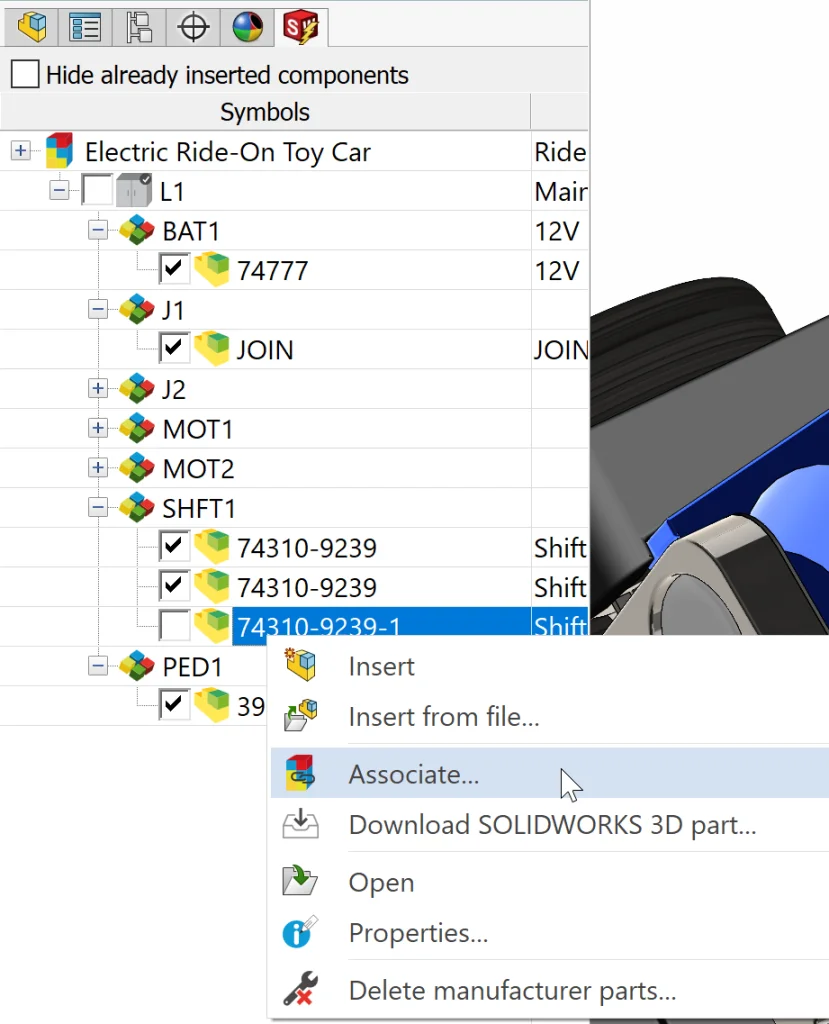
Task: Click the MOT2 component icon
Action: click(x=137, y=468)
